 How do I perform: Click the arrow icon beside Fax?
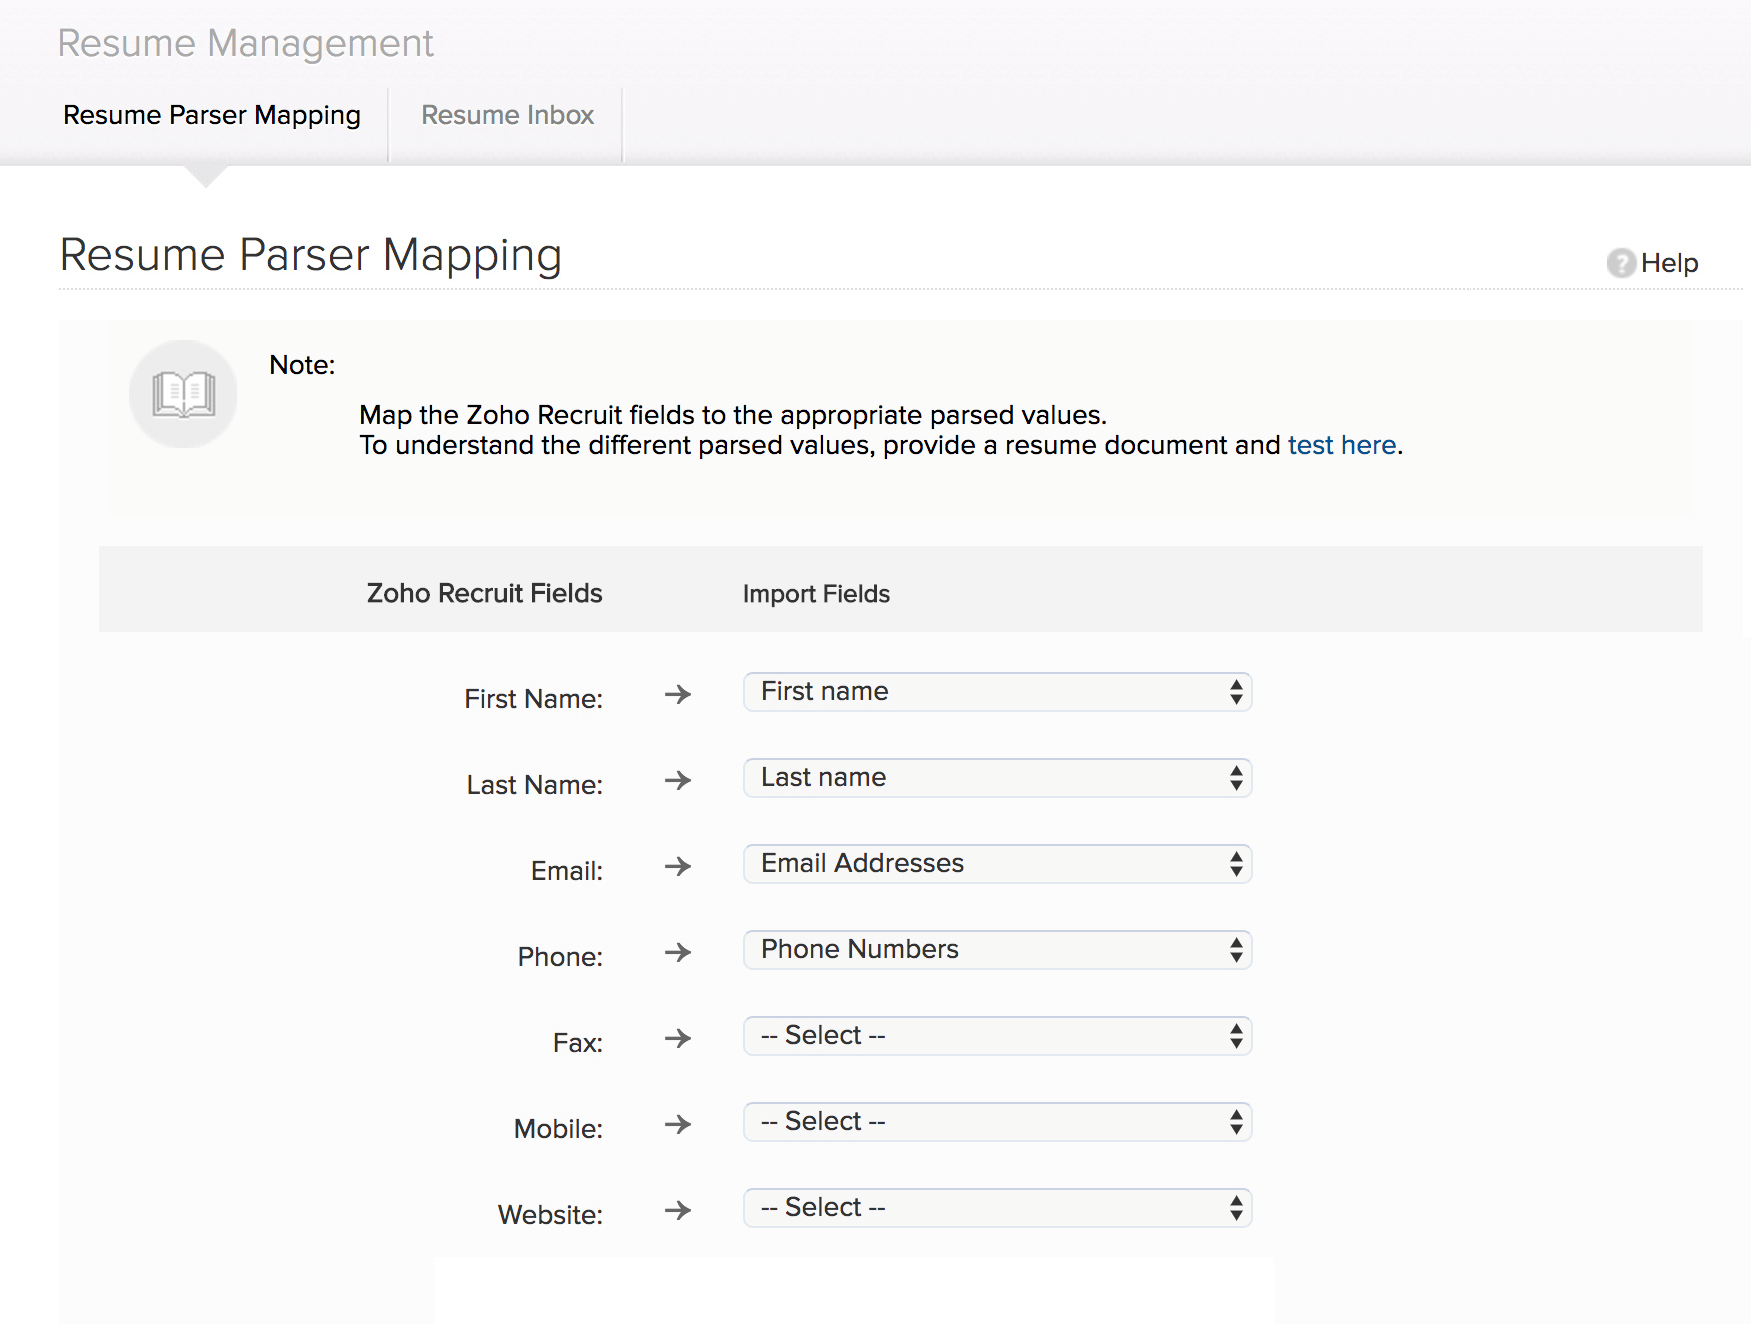pyautogui.click(x=678, y=1038)
